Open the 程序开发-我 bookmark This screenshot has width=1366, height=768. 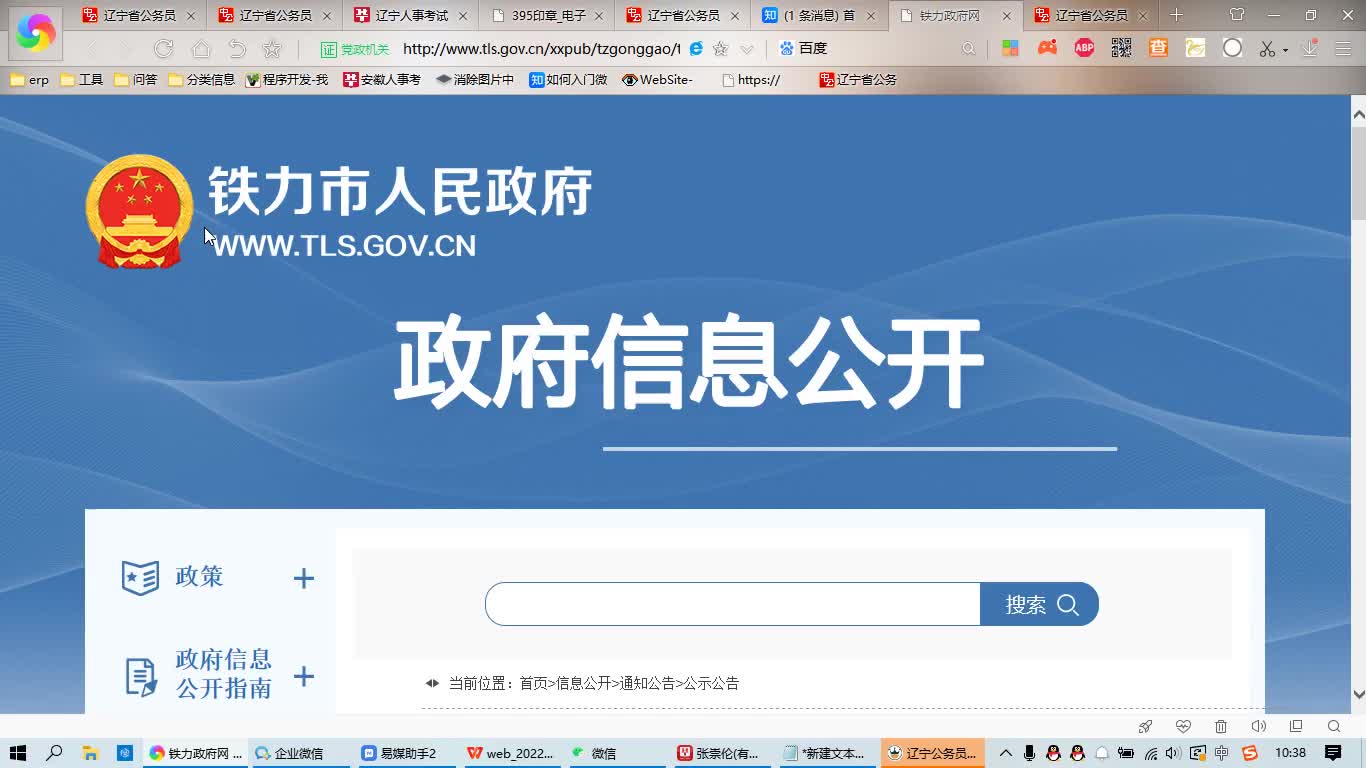pyautogui.click(x=287, y=80)
